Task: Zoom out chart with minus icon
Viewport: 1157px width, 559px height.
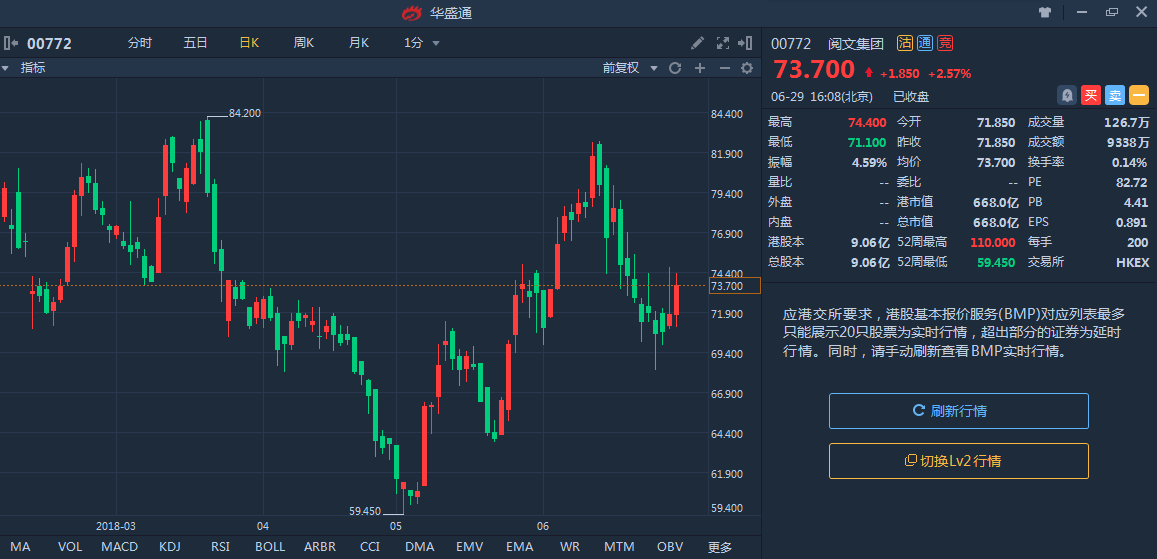Action: [723, 68]
